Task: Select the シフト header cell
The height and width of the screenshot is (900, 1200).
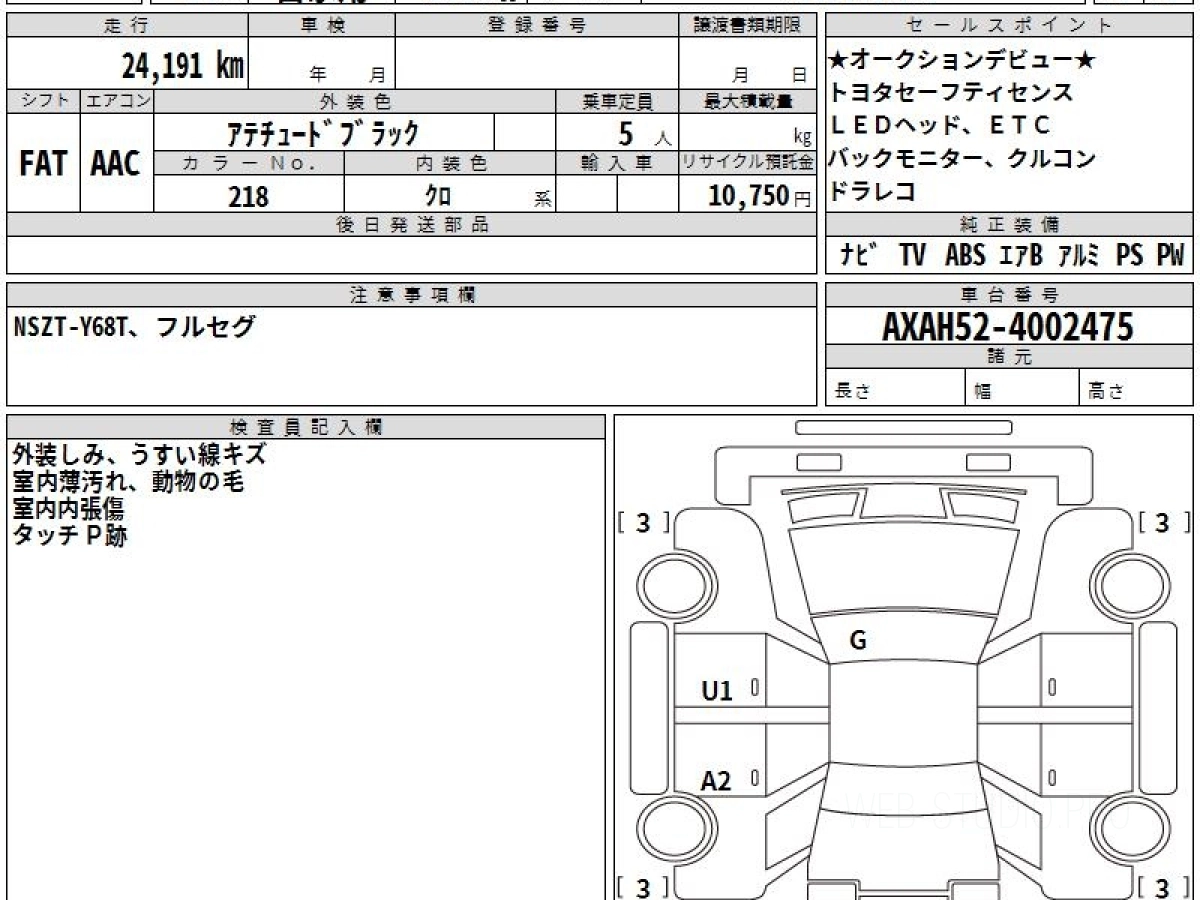Action: (x=43, y=101)
